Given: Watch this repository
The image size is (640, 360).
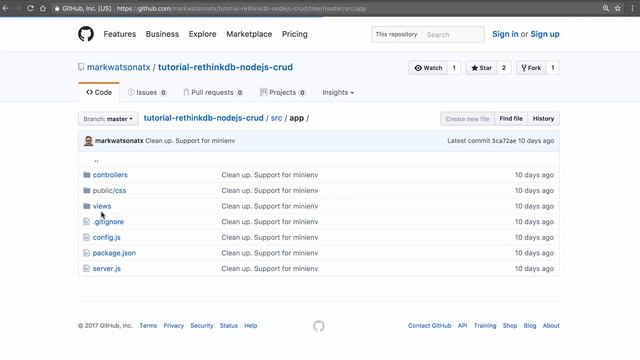Looking at the screenshot, I should coord(428,68).
